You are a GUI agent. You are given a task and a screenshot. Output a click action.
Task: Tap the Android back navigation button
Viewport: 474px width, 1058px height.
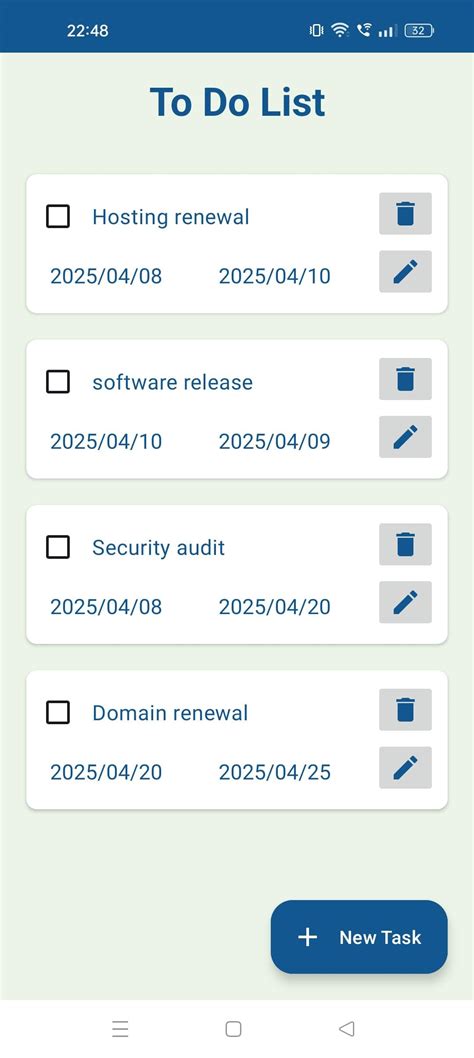point(346,1028)
